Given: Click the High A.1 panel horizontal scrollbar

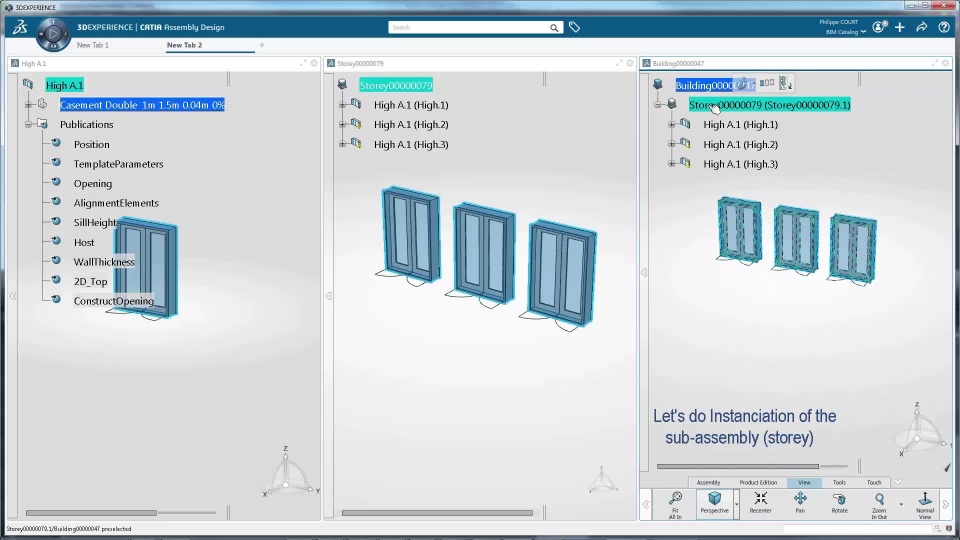Looking at the screenshot, I should click(91, 512).
